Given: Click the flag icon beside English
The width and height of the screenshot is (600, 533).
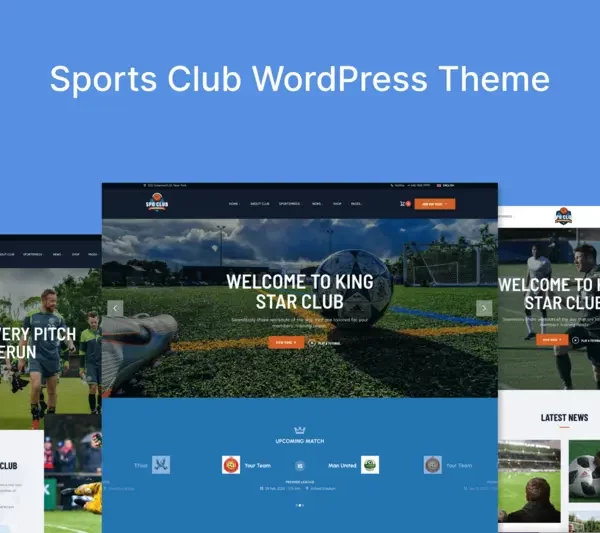Looking at the screenshot, I should tap(439, 186).
